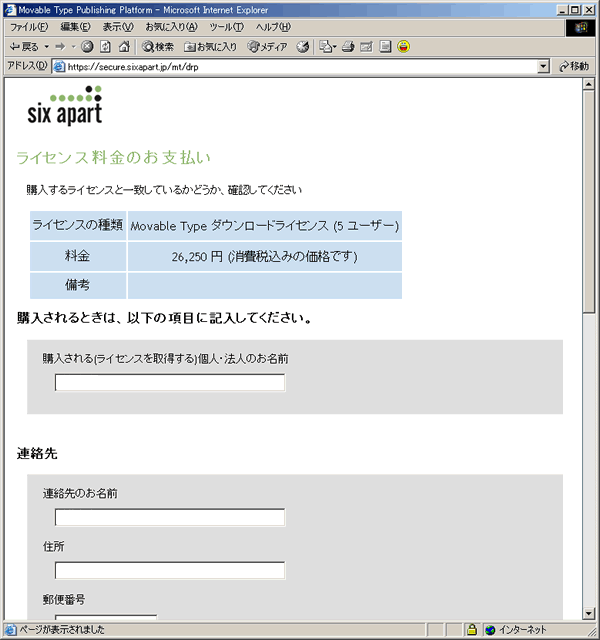
Task: Click the Mail toolbar icon
Action: (328, 47)
